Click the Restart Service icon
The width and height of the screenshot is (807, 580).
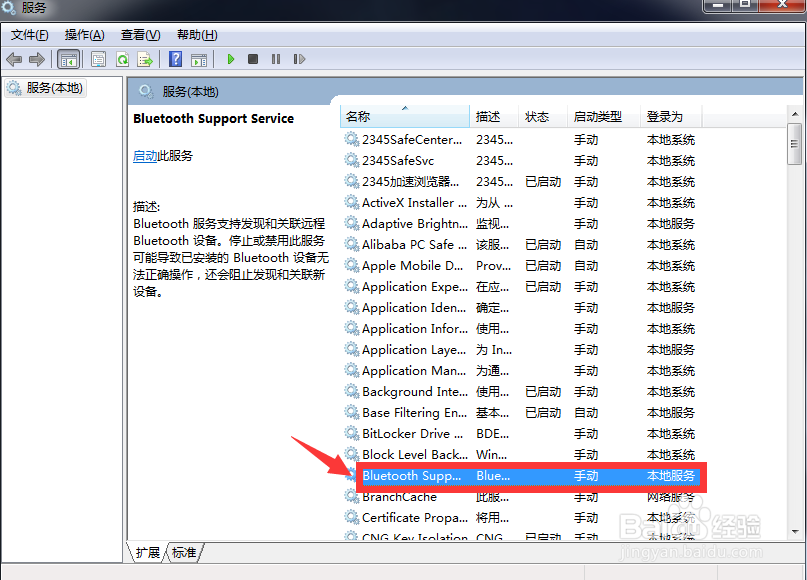tap(299, 59)
